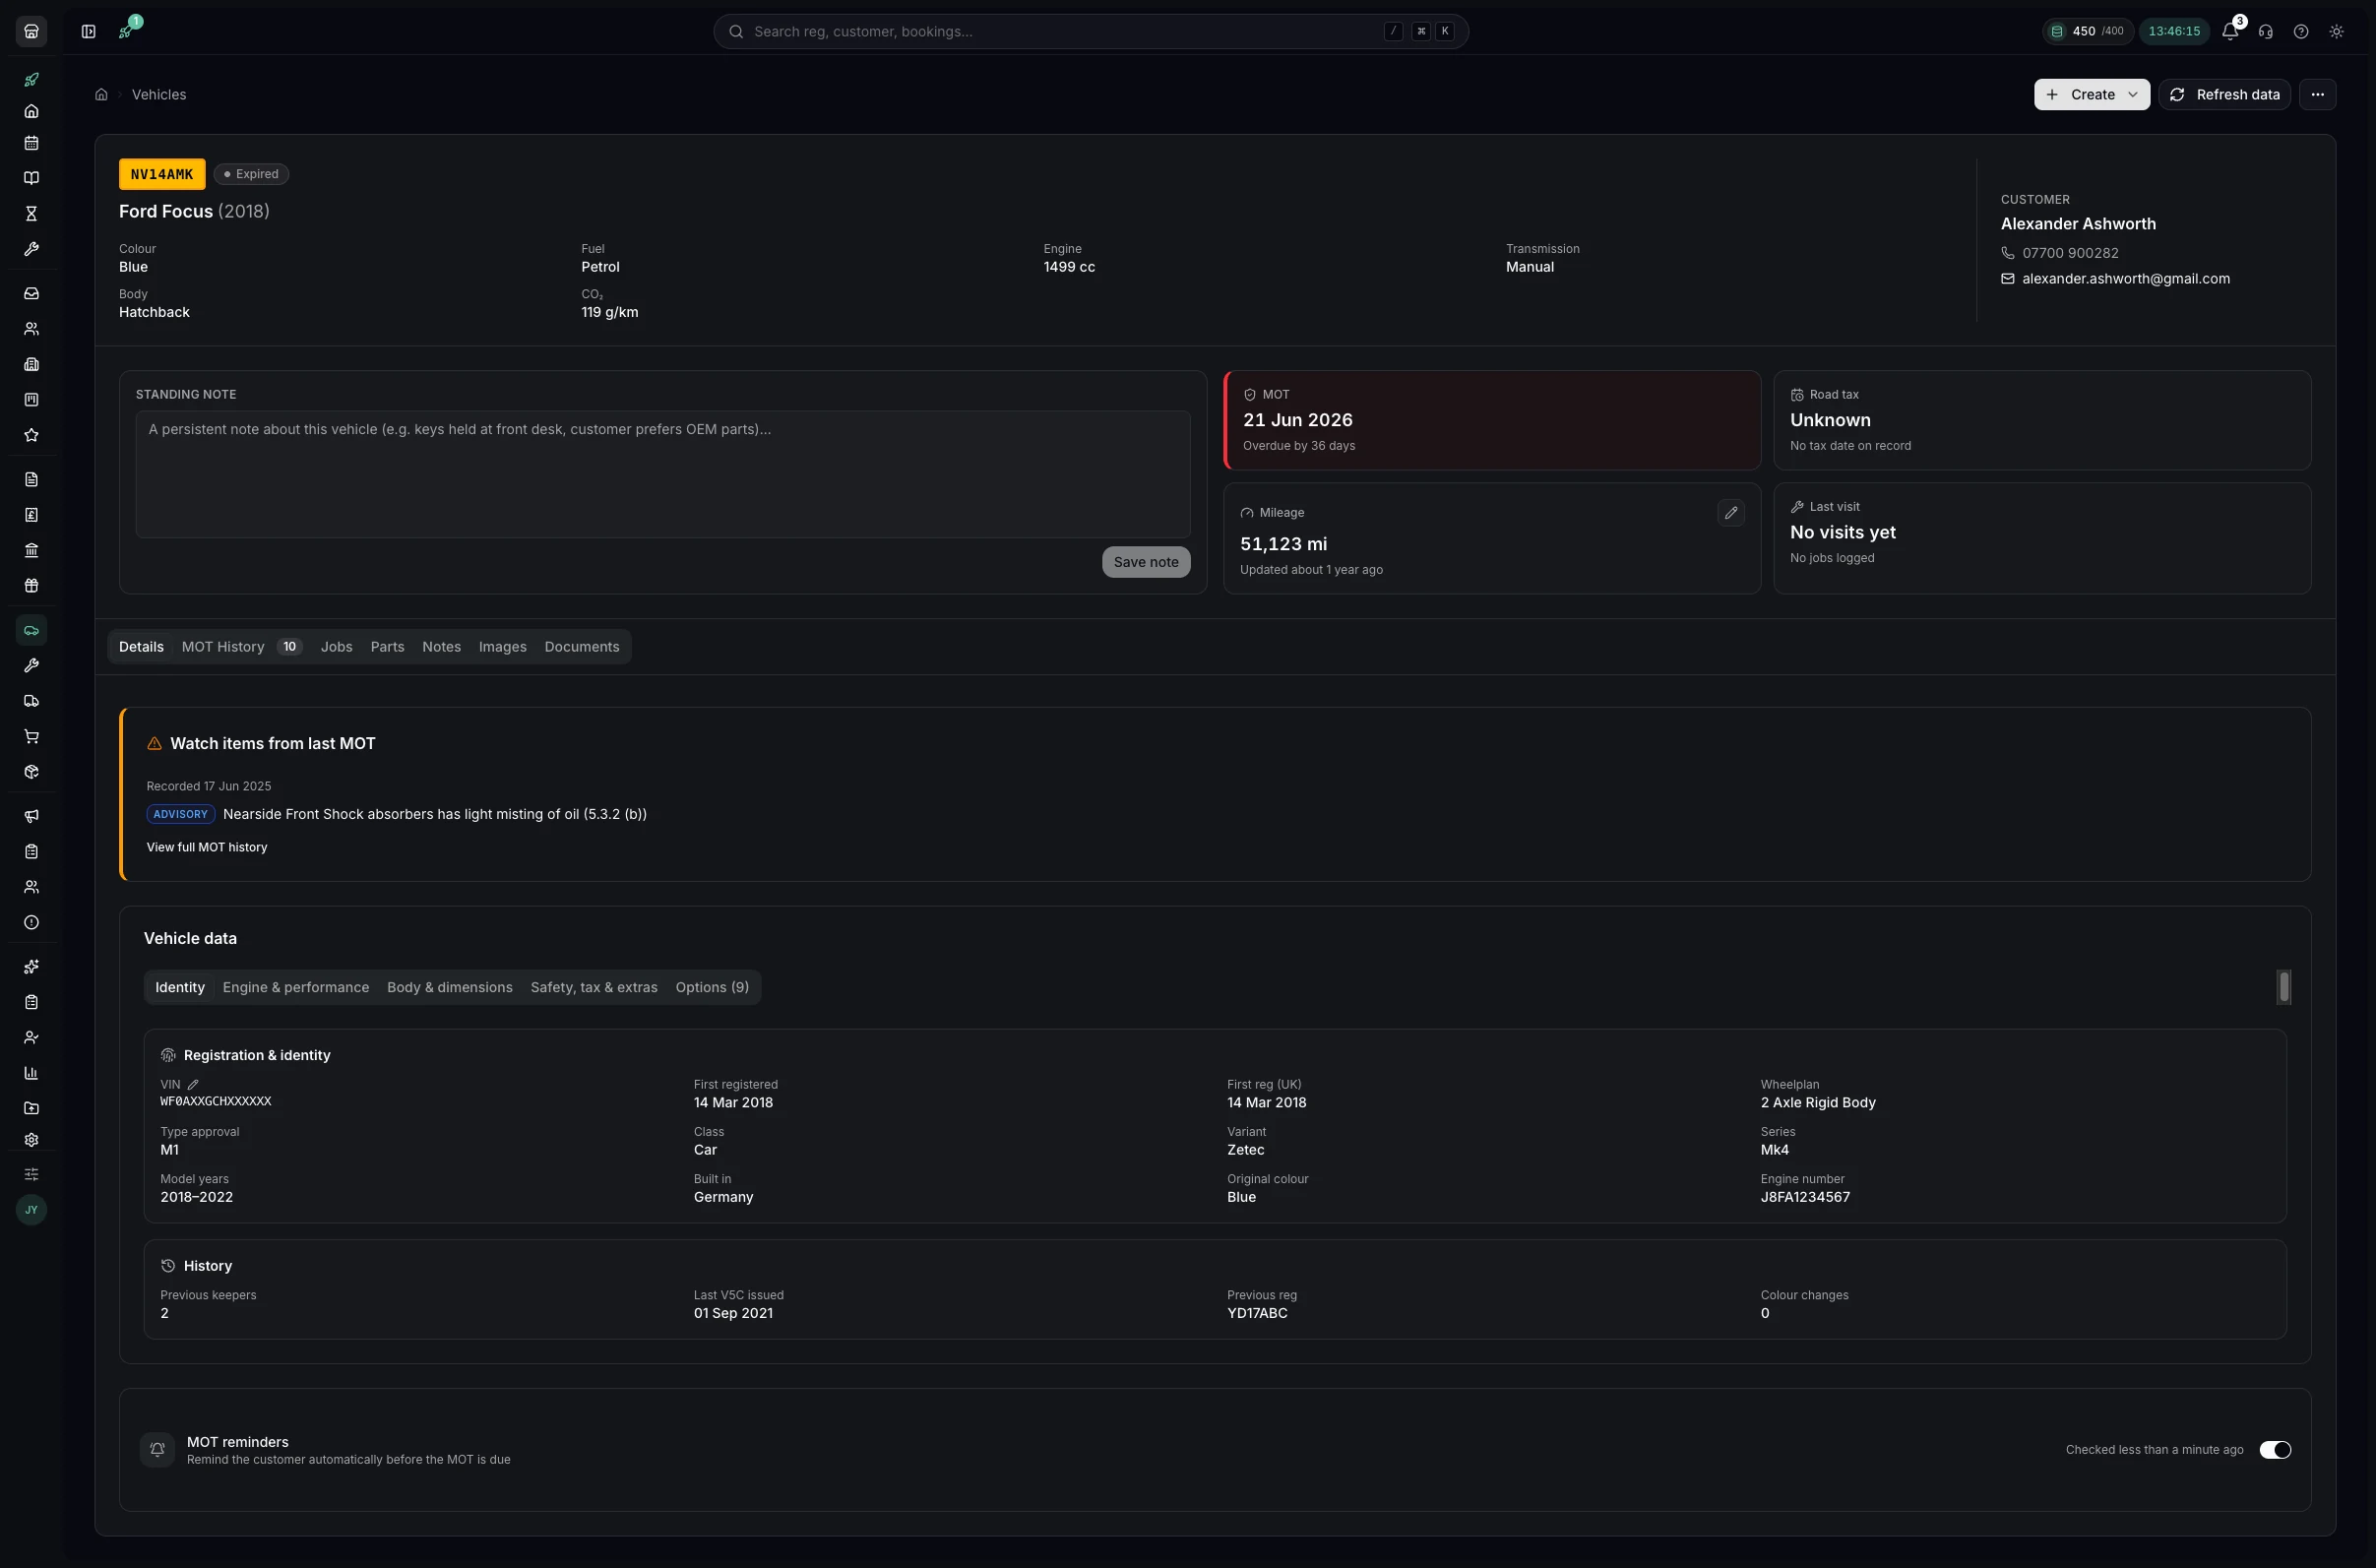Image resolution: width=2376 pixels, height=1568 pixels.
Task: Open the shopping cart sidebar icon
Action: coord(31,737)
